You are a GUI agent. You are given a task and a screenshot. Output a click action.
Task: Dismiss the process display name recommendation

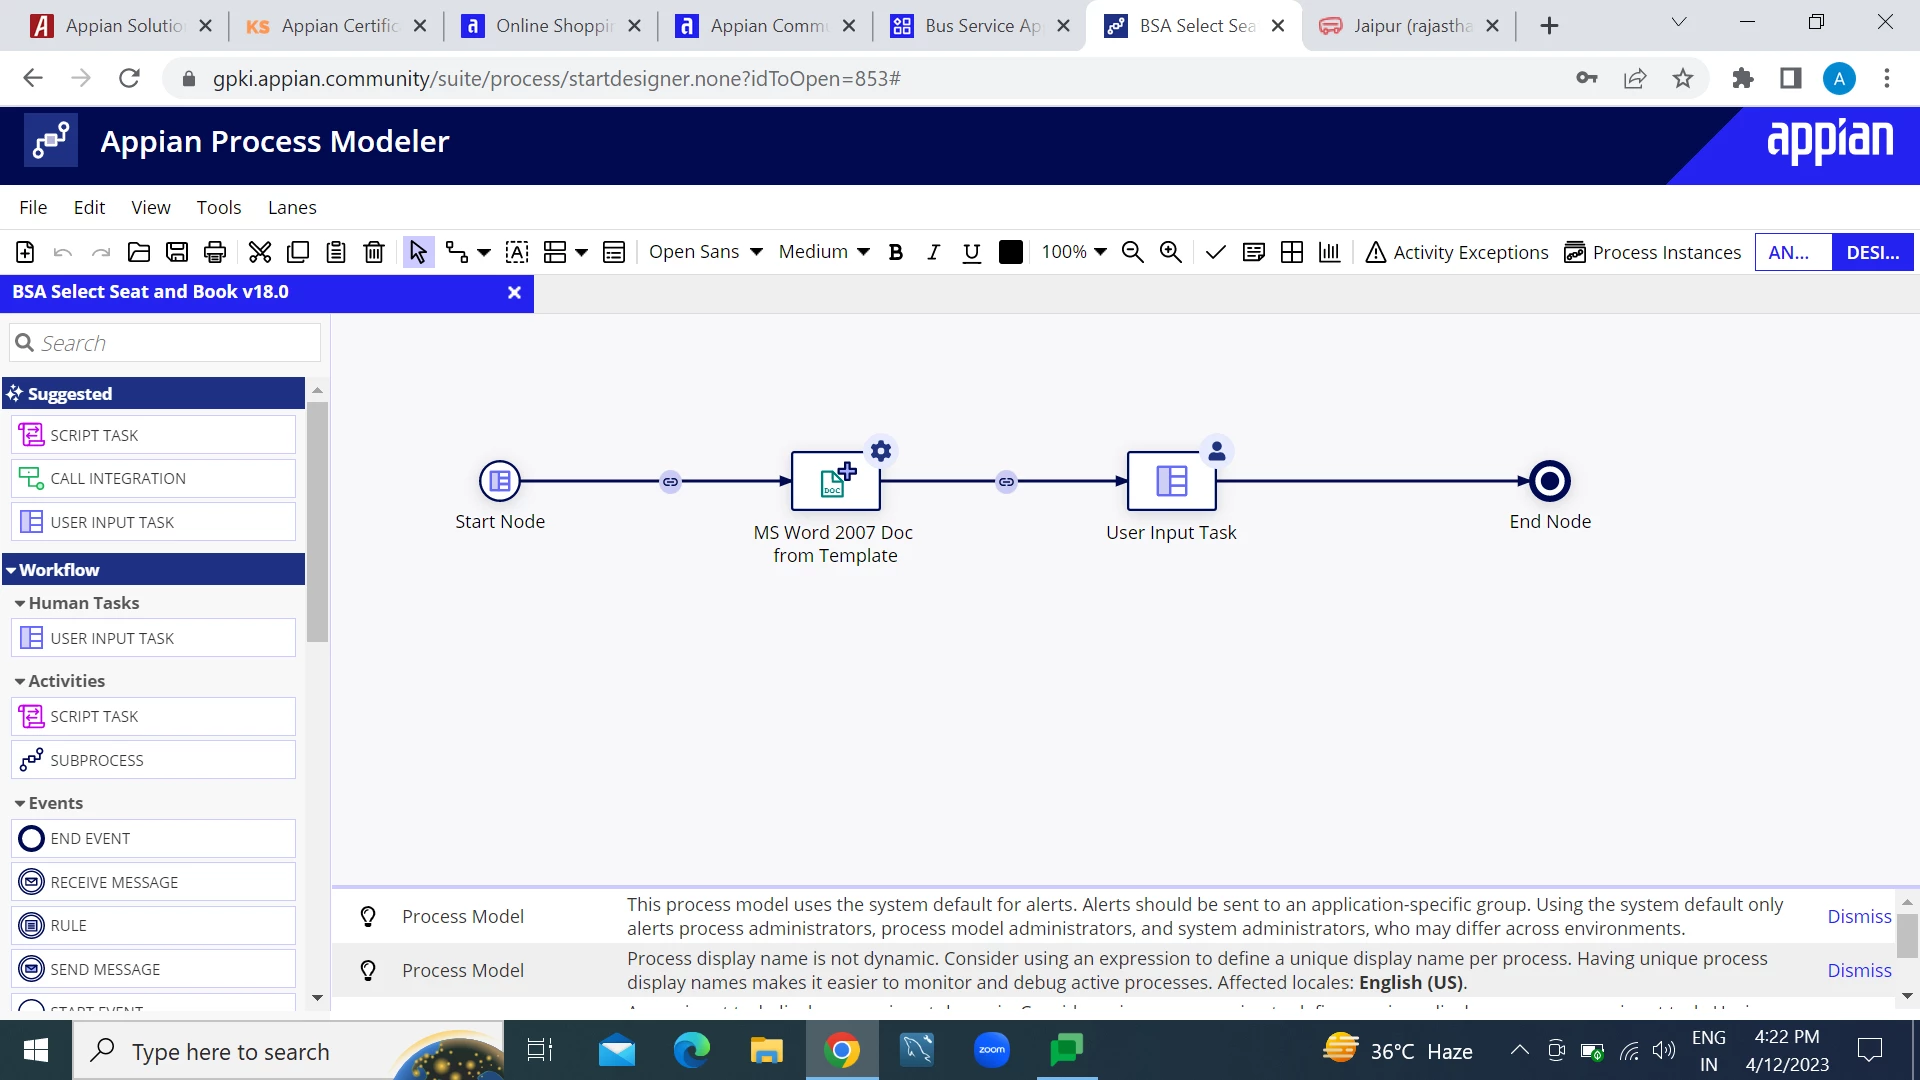1859,970
